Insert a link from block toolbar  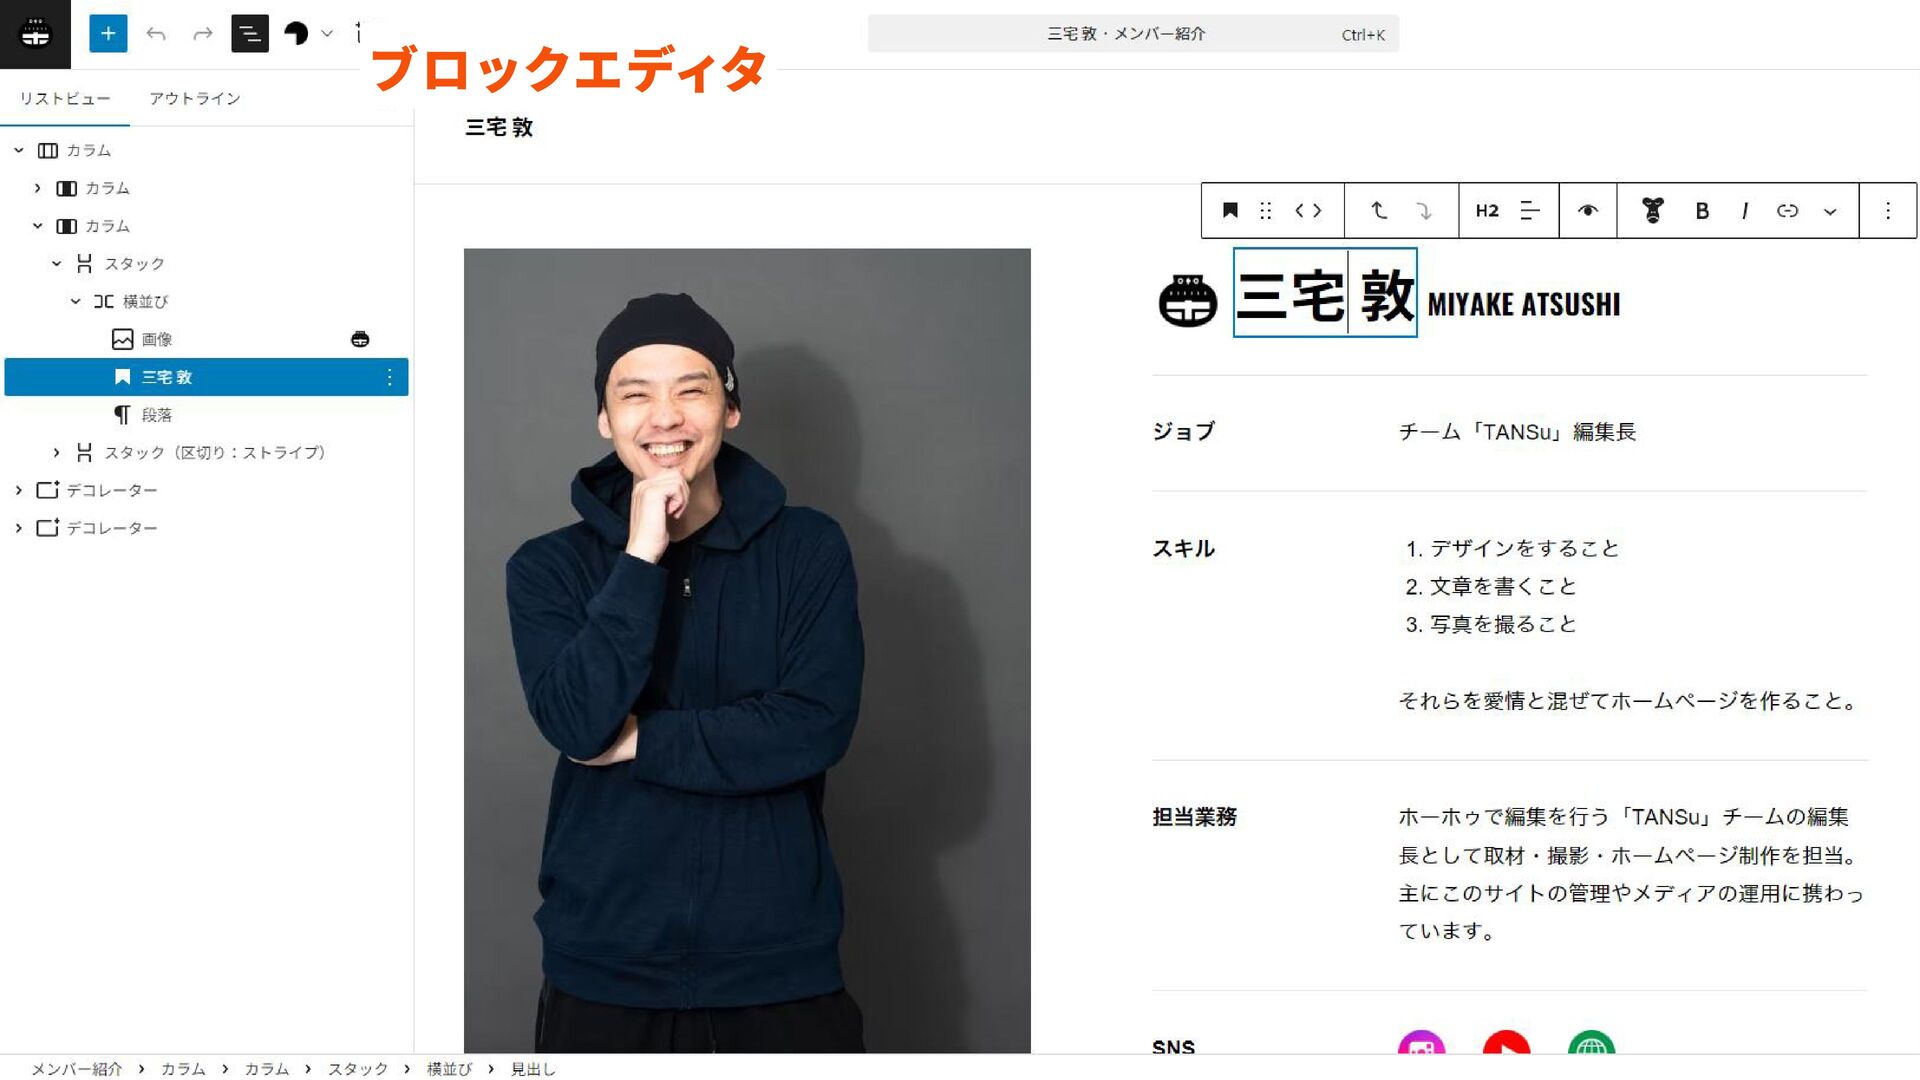pyautogui.click(x=1787, y=211)
